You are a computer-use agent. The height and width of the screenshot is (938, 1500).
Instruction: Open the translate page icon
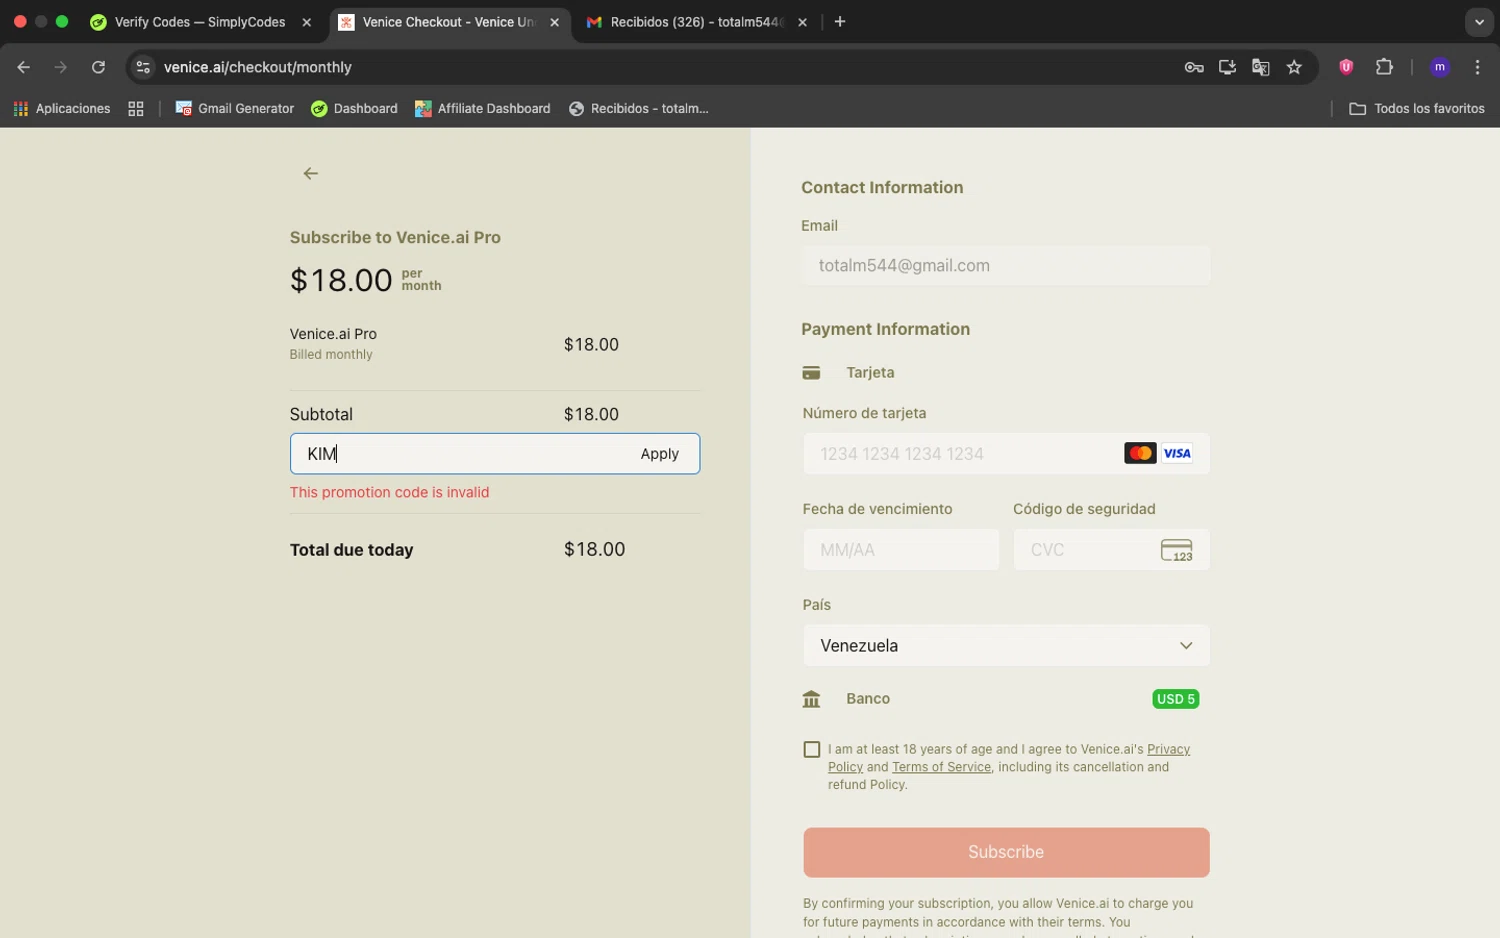coord(1261,67)
